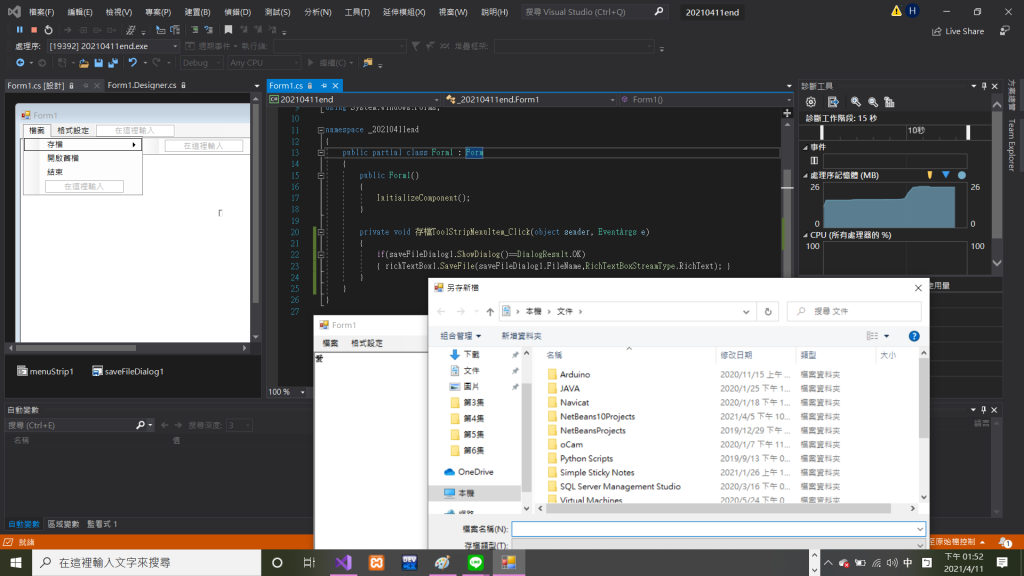Select the menuStrip1 component in designer tray

tap(45, 371)
